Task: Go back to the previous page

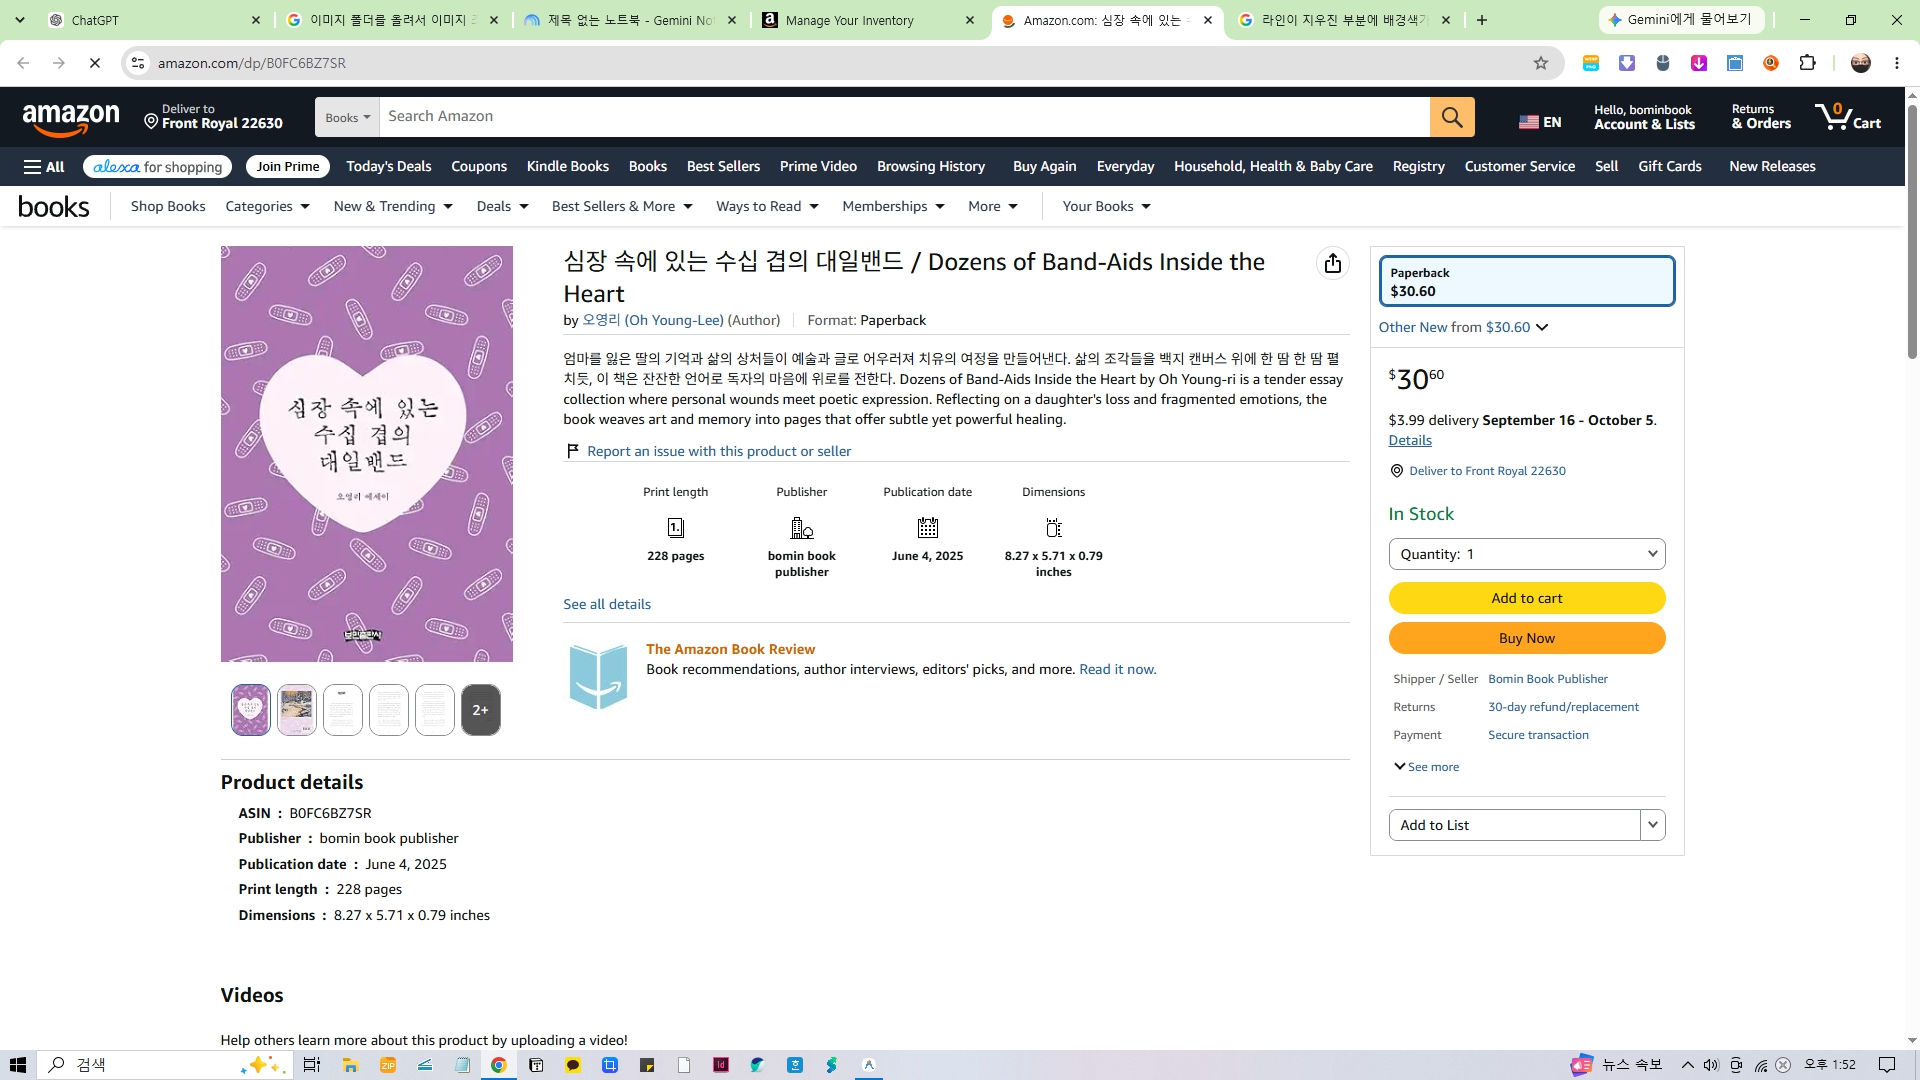Action: click(23, 63)
